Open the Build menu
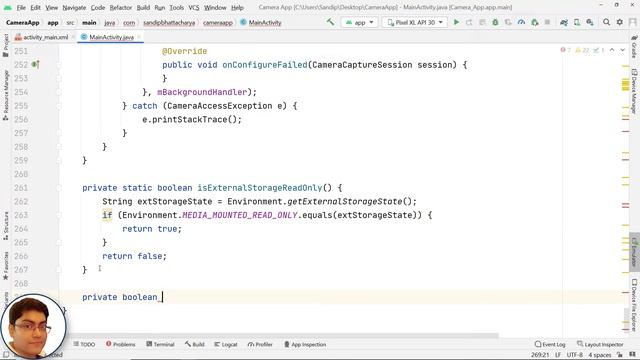The image size is (640, 360). 143,7
